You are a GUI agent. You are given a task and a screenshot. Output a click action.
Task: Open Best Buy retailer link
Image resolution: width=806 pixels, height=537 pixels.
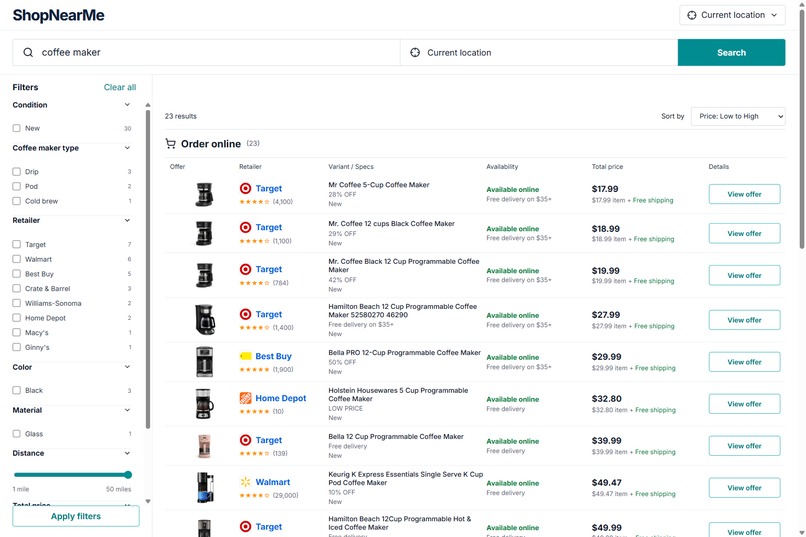pyautogui.click(x=273, y=356)
